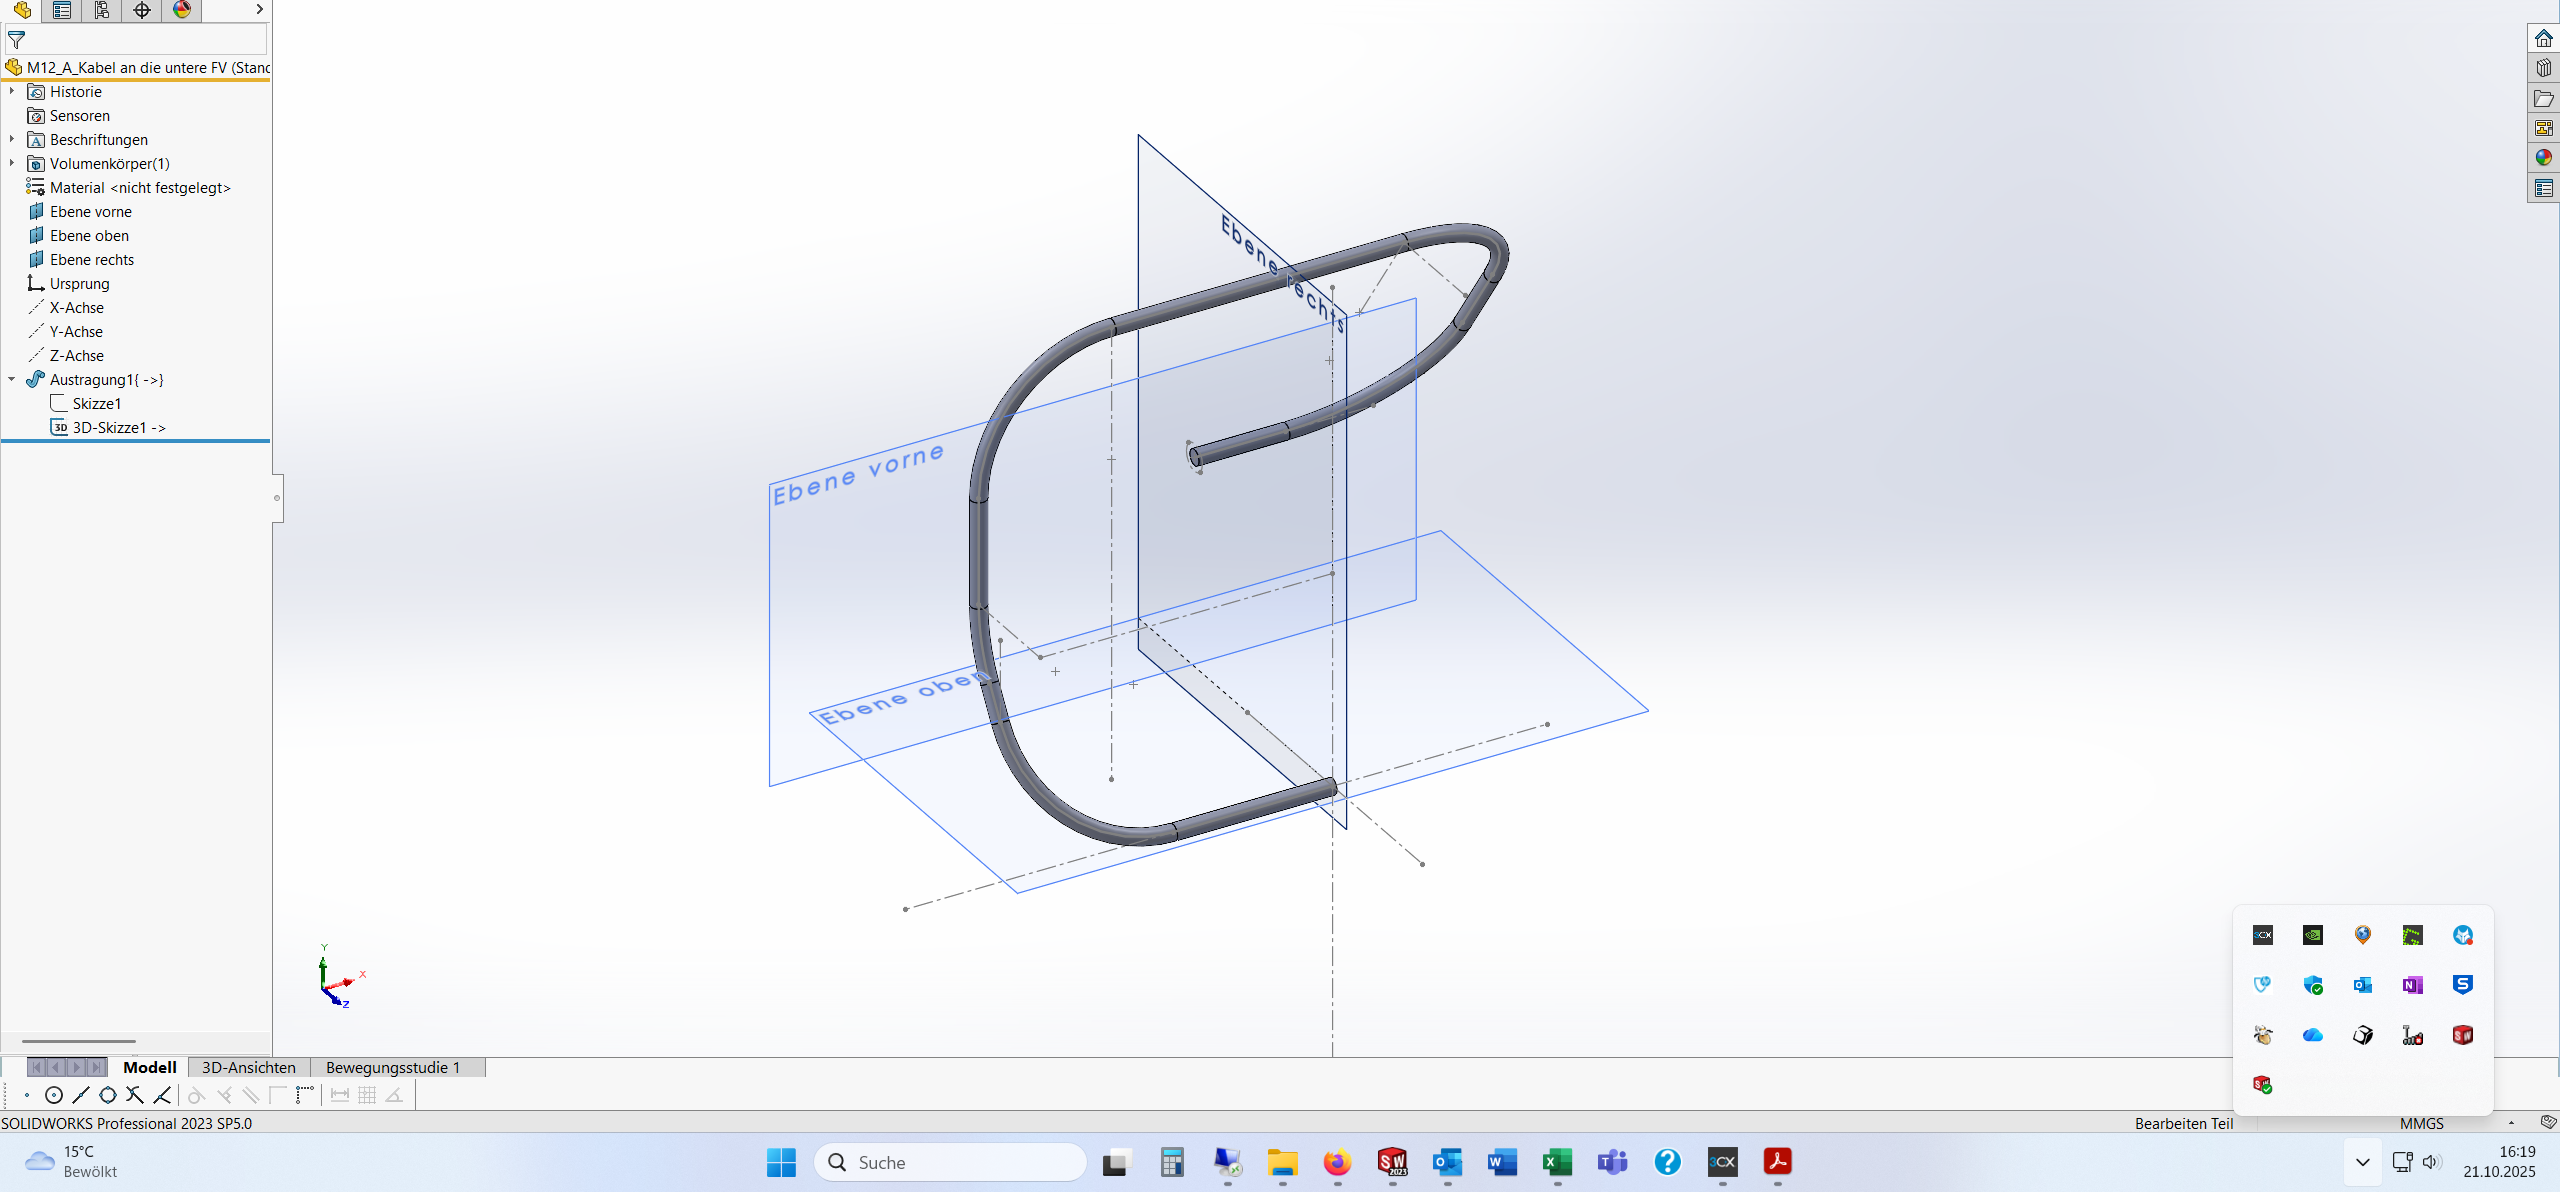This screenshot has height=1192, width=2560.
Task: Open the ConfigurationManager tab icon
Action: (102, 10)
